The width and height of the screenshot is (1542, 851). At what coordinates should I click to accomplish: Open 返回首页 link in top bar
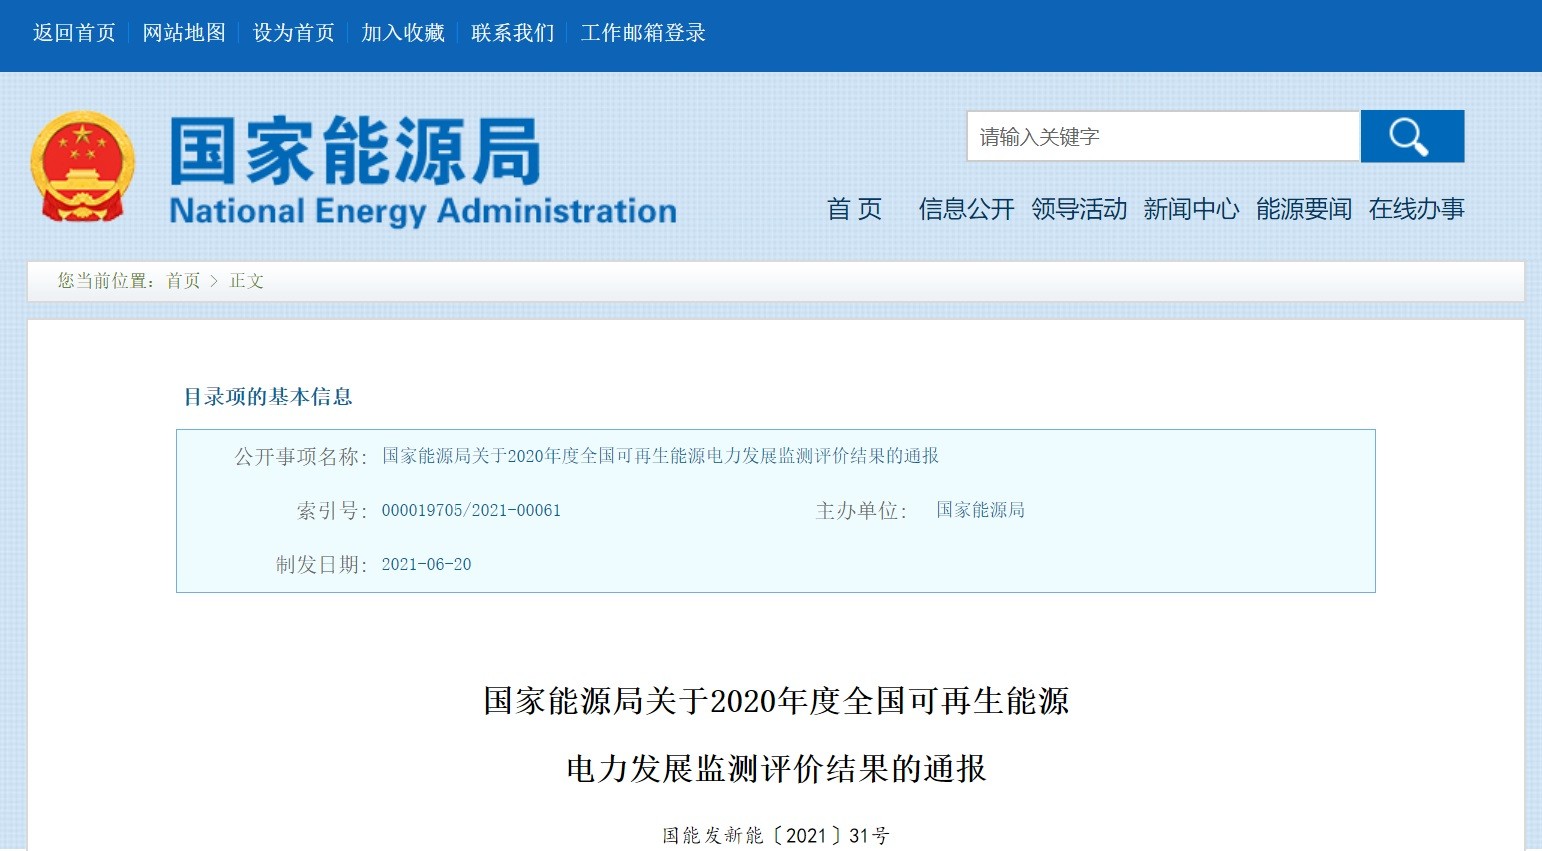pos(74,33)
